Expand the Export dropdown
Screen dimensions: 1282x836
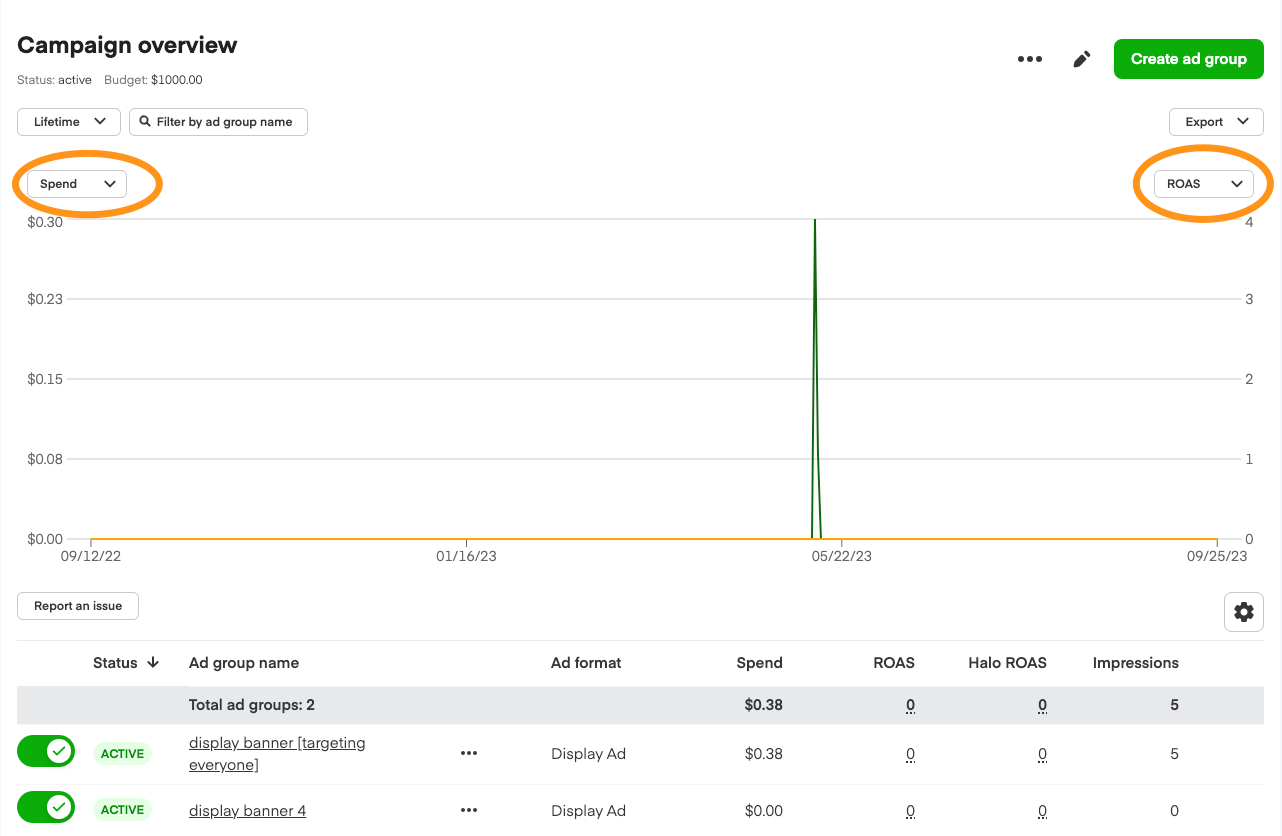pyautogui.click(x=1216, y=121)
